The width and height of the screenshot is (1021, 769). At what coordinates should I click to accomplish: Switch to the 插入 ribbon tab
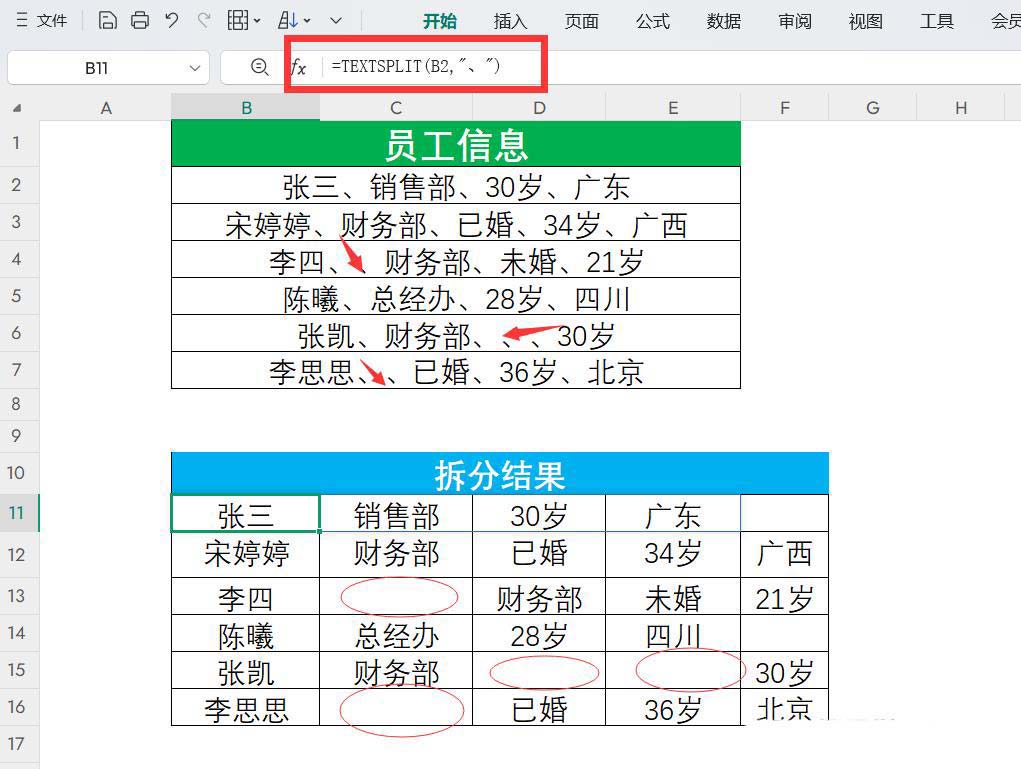(510, 21)
